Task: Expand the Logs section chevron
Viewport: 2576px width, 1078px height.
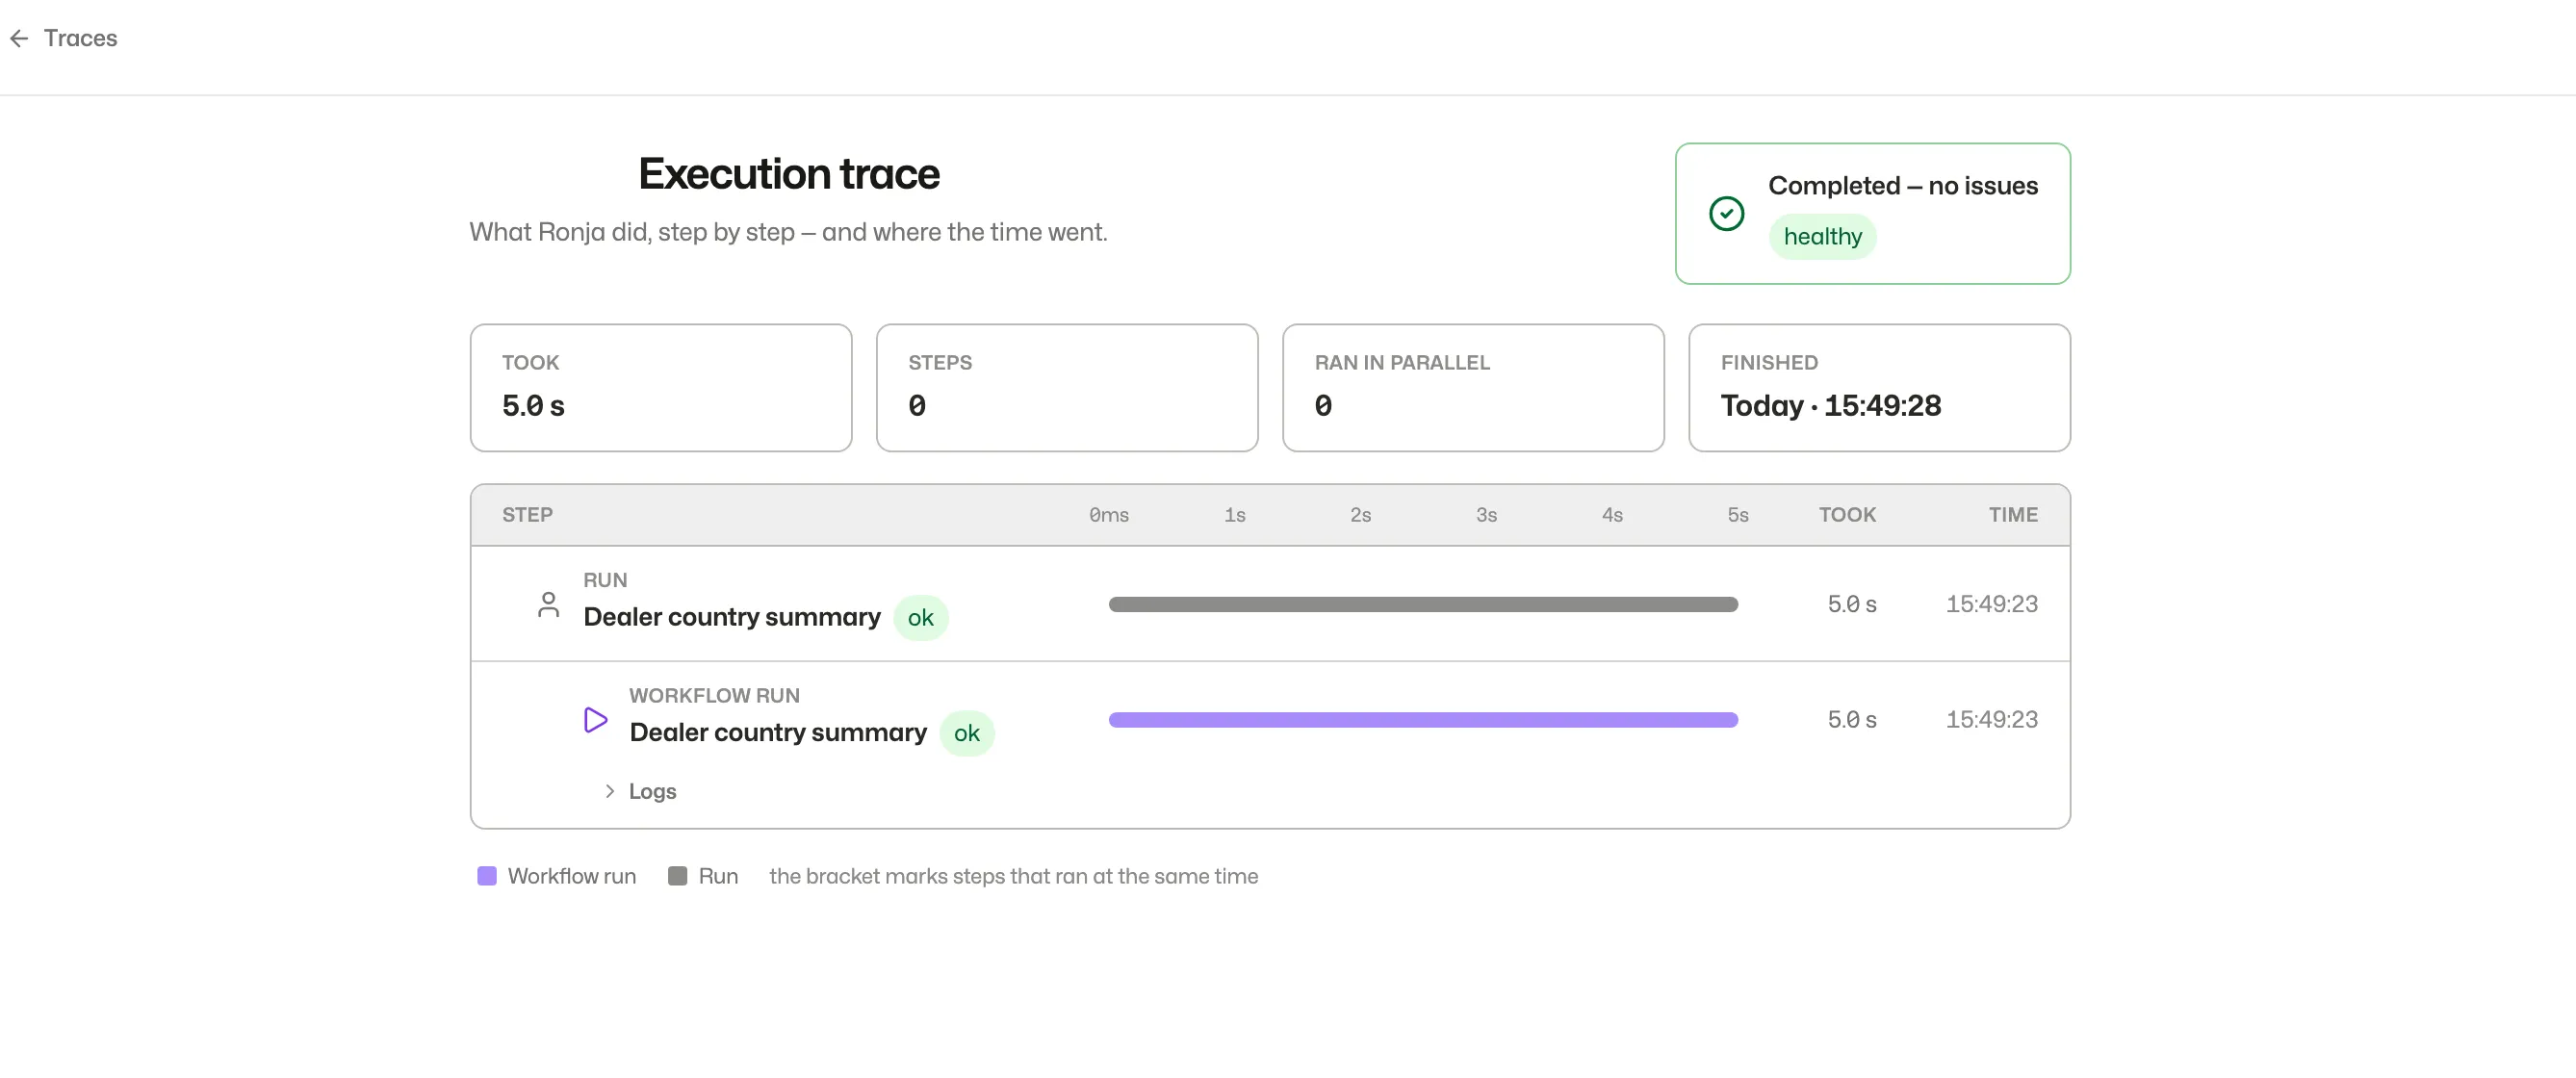Action: (609, 791)
